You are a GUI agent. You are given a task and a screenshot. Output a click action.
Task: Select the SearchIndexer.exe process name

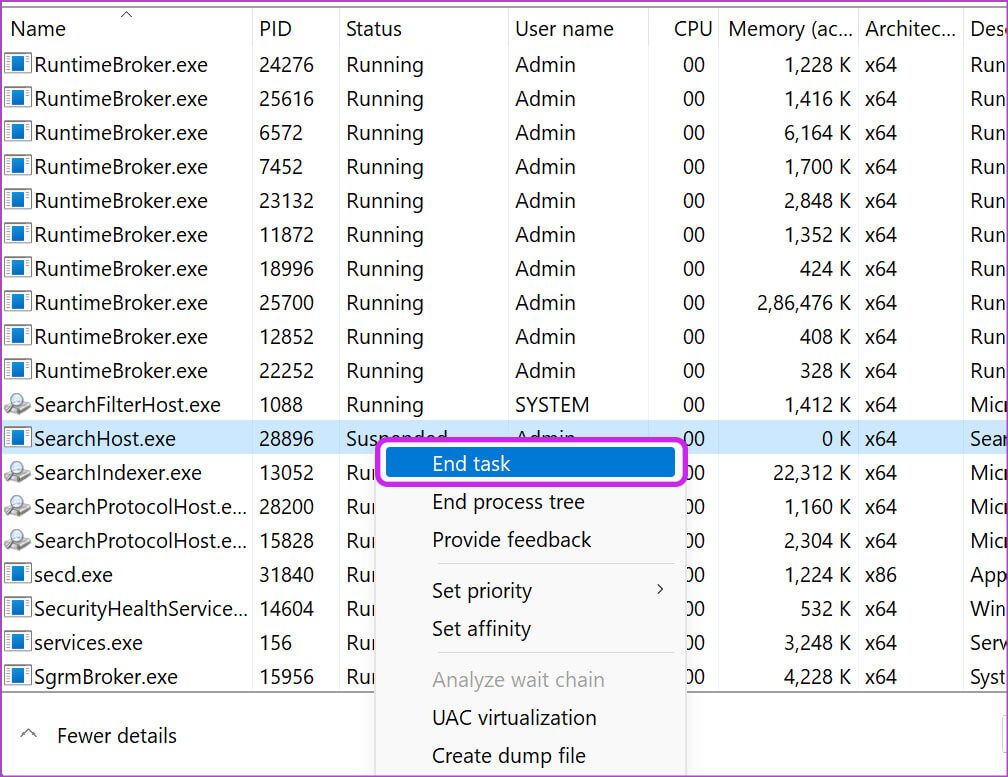click(118, 472)
